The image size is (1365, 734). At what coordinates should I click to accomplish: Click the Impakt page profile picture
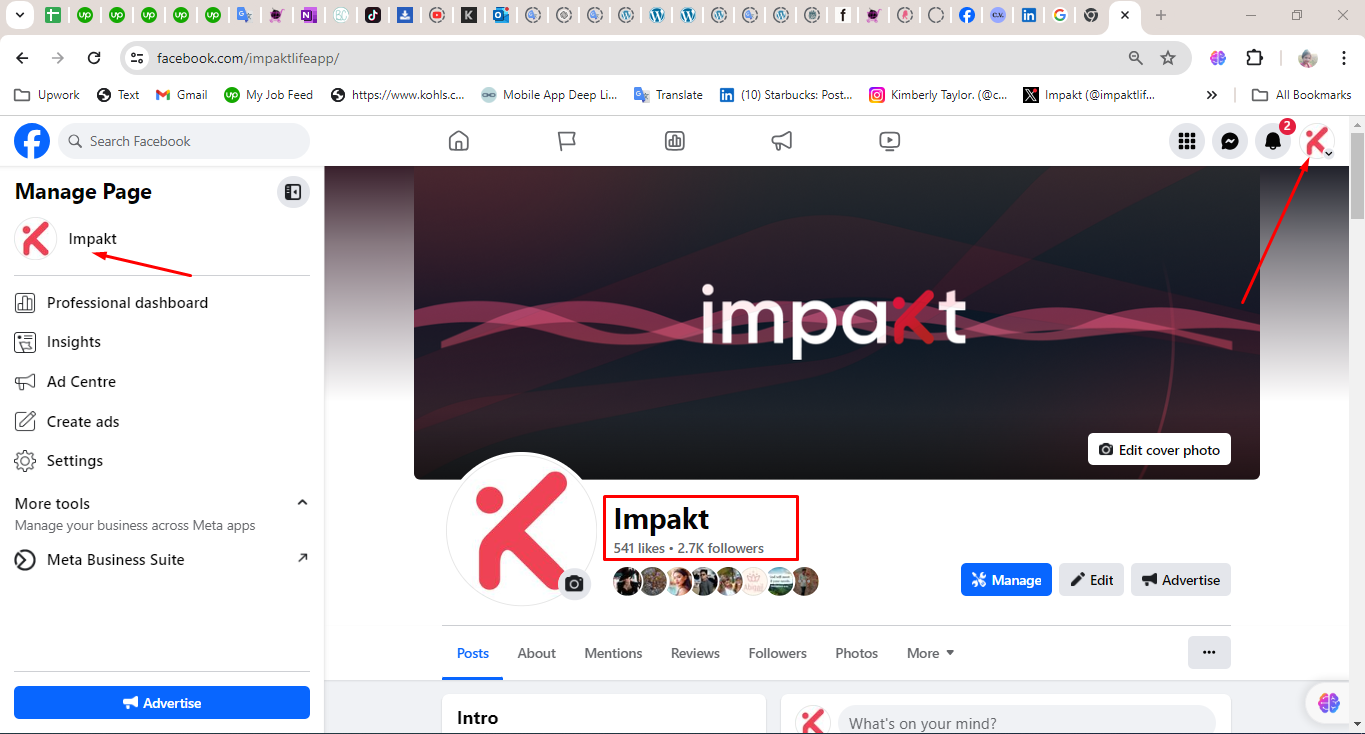pos(520,529)
